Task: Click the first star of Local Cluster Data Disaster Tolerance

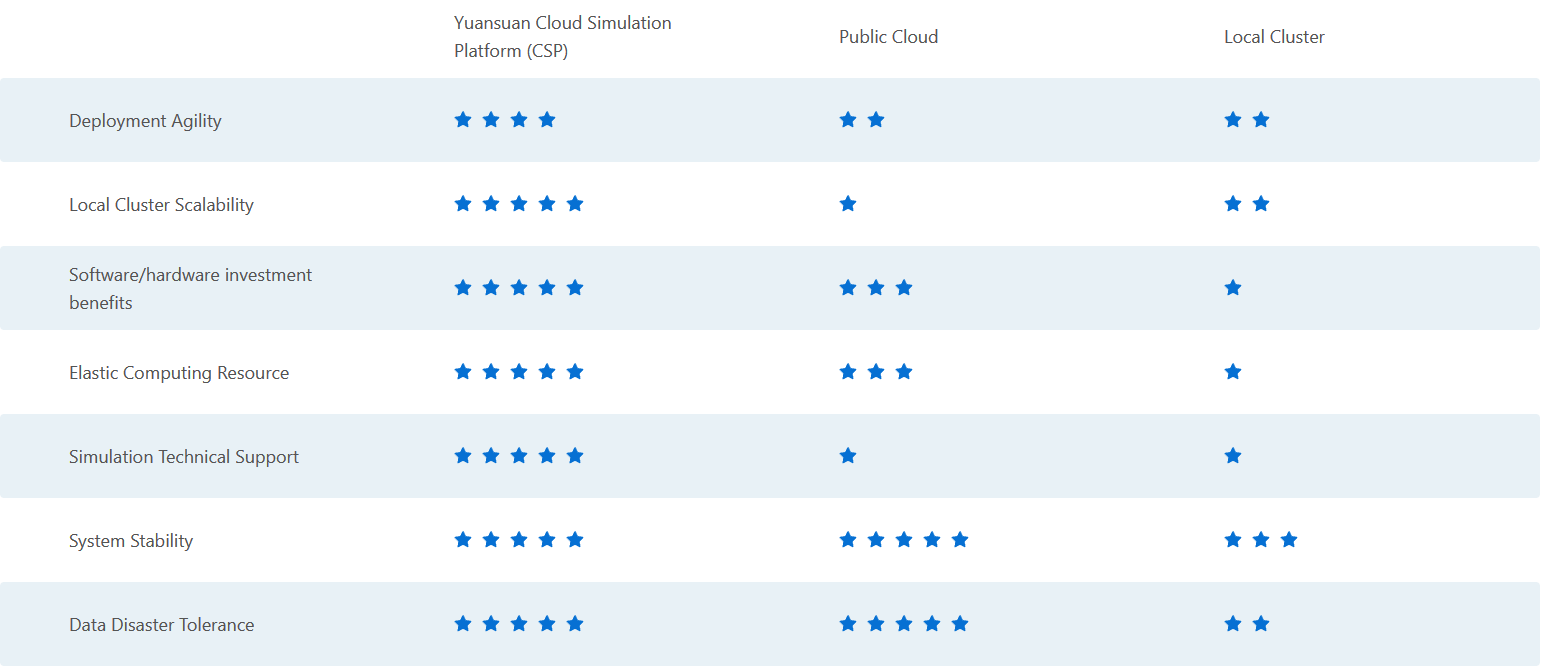Action: [1233, 624]
